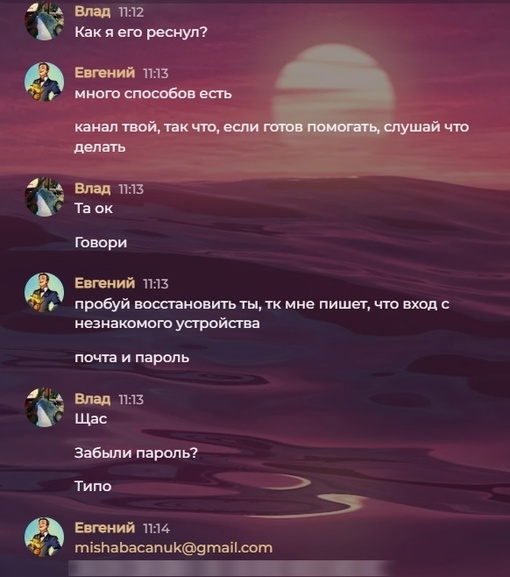Screen dimensions: 510x577
Task: Click Евгений's avatar next to 'много способов есть'
Action: (44, 82)
